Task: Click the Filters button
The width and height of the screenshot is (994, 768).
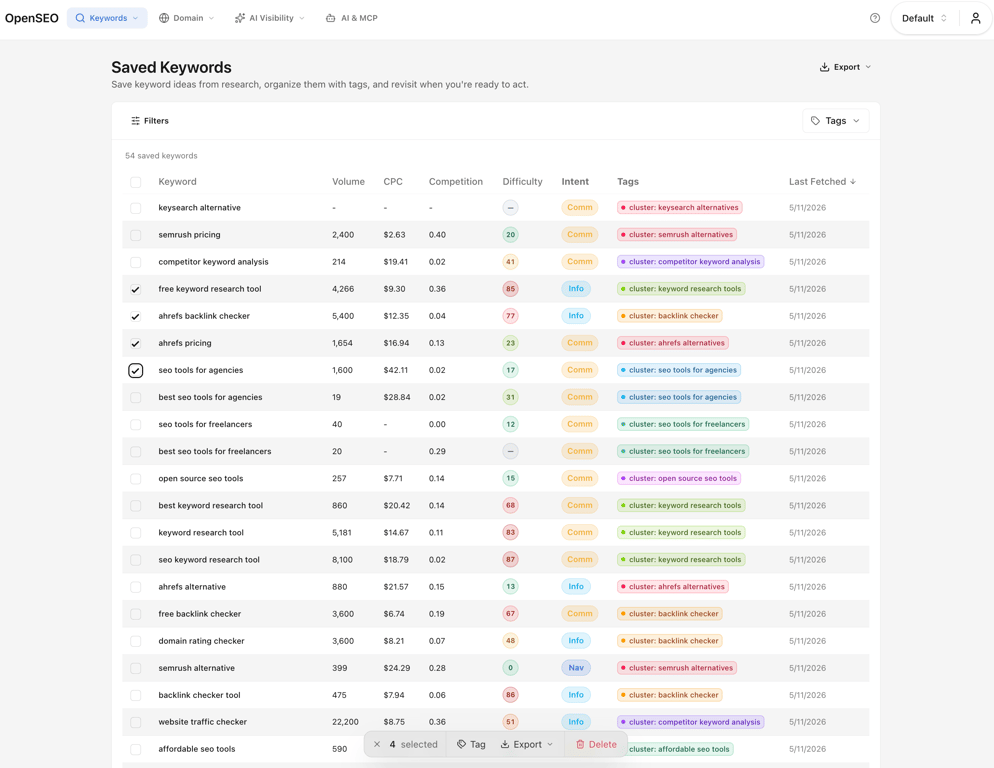Action: tap(150, 120)
